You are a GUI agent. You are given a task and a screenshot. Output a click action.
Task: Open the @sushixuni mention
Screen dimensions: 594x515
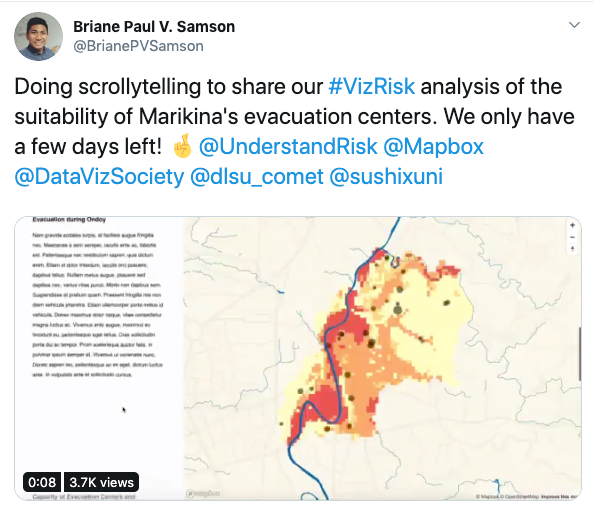pos(386,177)
